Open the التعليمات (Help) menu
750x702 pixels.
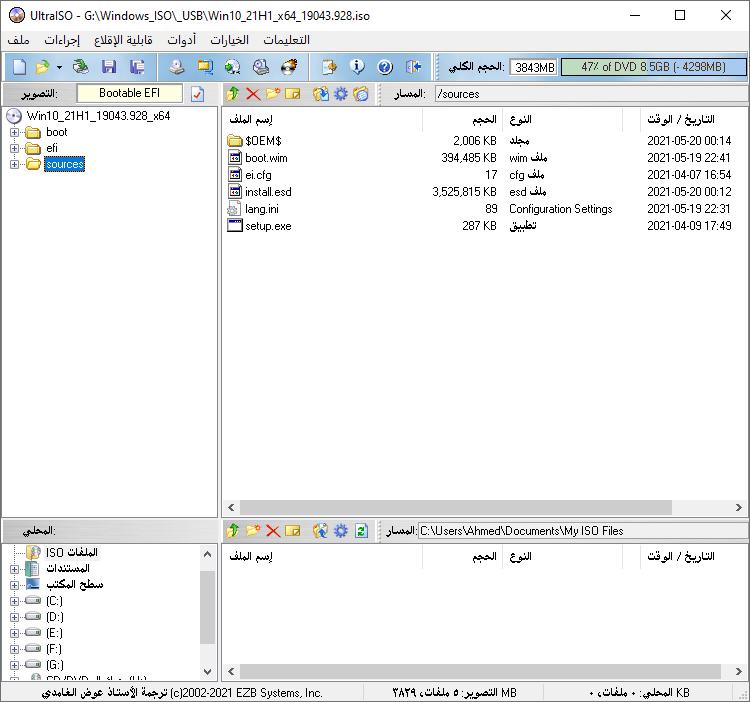click(287, 40)
